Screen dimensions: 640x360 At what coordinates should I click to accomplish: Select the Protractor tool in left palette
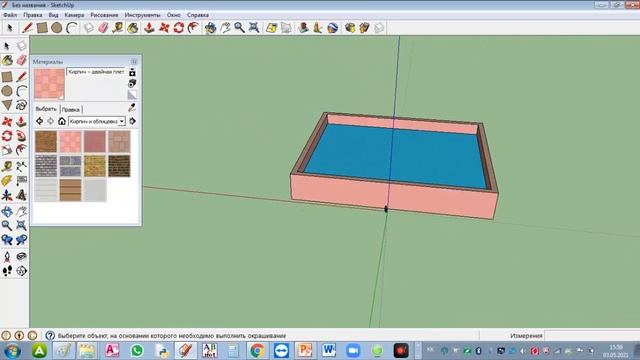click(7, 181)
